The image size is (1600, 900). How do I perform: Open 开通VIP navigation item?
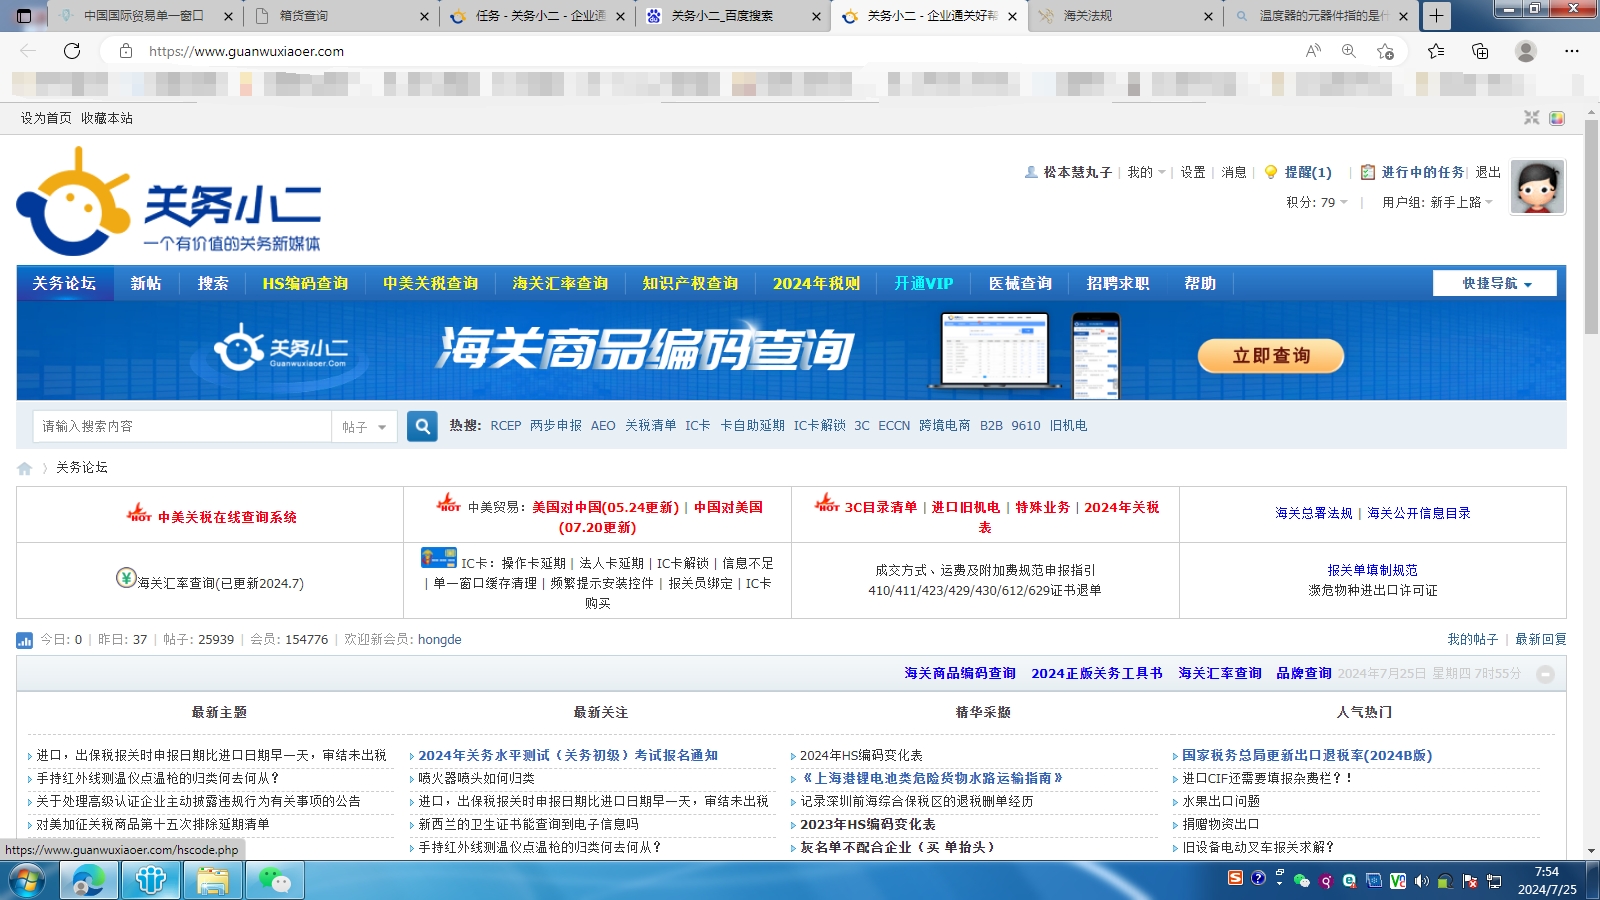coord(923,283)
